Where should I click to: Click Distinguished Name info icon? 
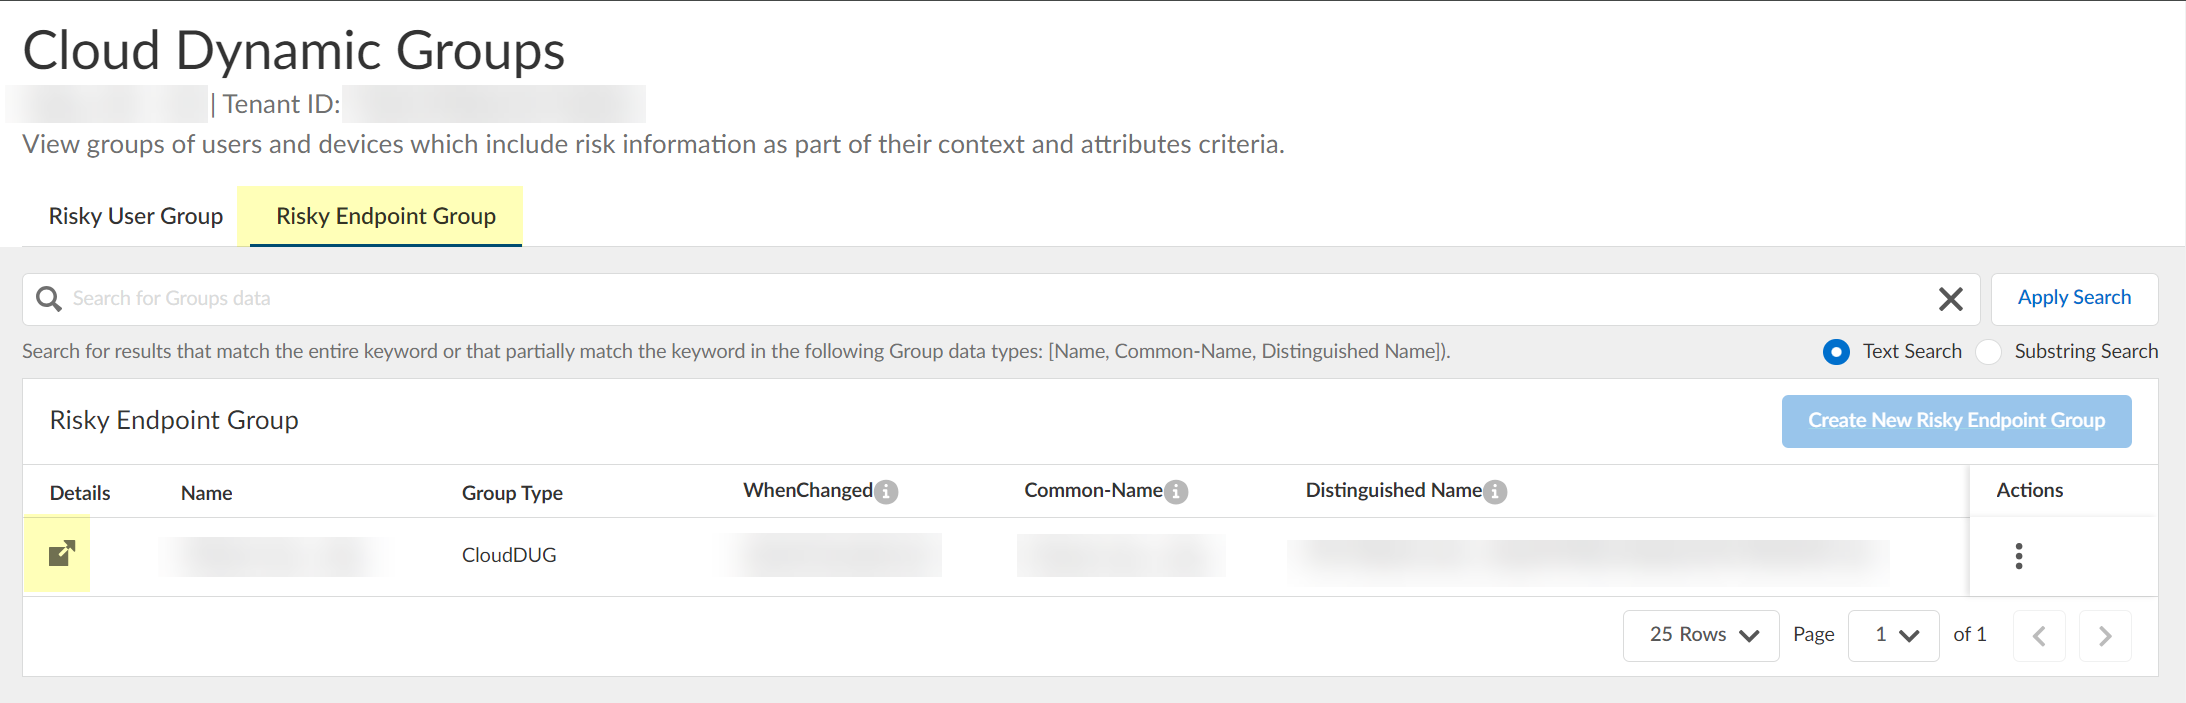[1495, 492]
